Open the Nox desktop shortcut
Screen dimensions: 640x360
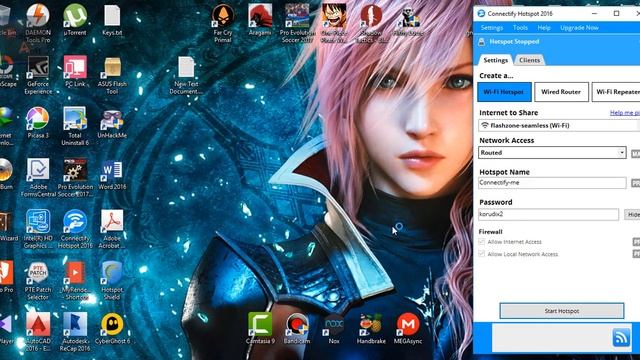point(334,328)
